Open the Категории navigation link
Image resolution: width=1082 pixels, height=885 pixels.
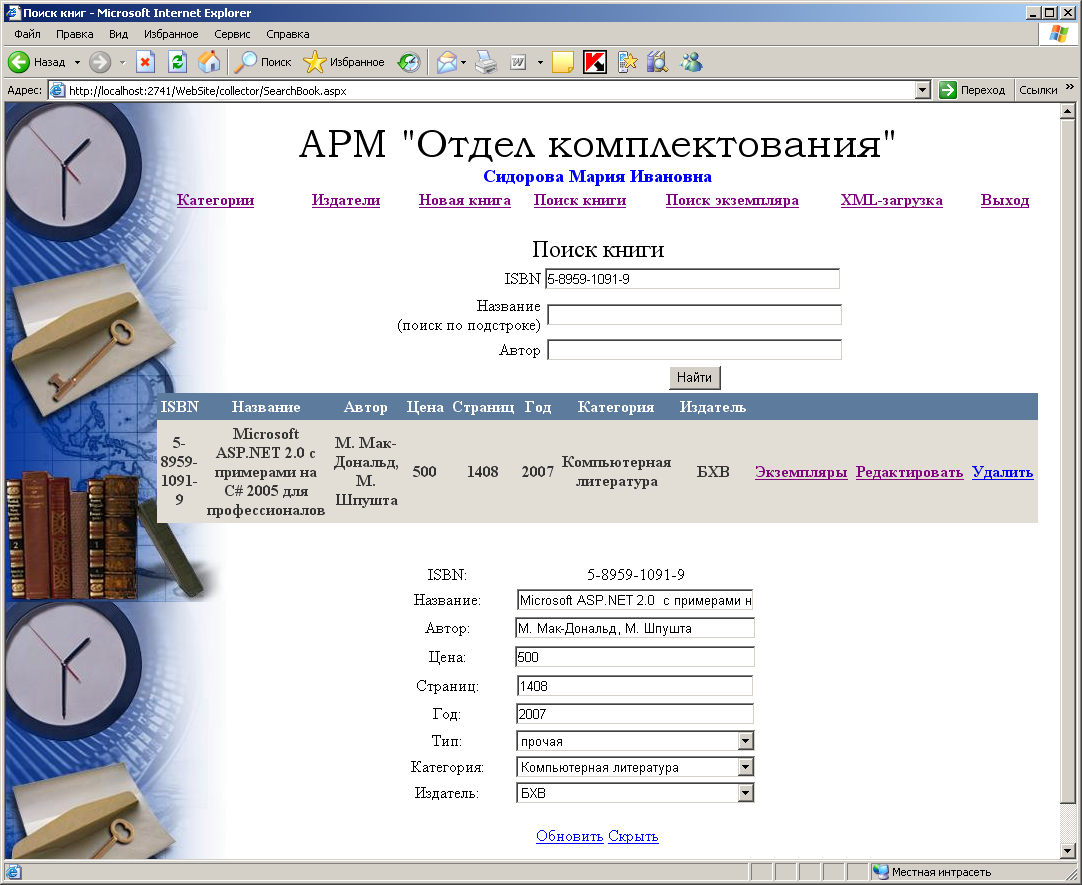tap(215, 200)
